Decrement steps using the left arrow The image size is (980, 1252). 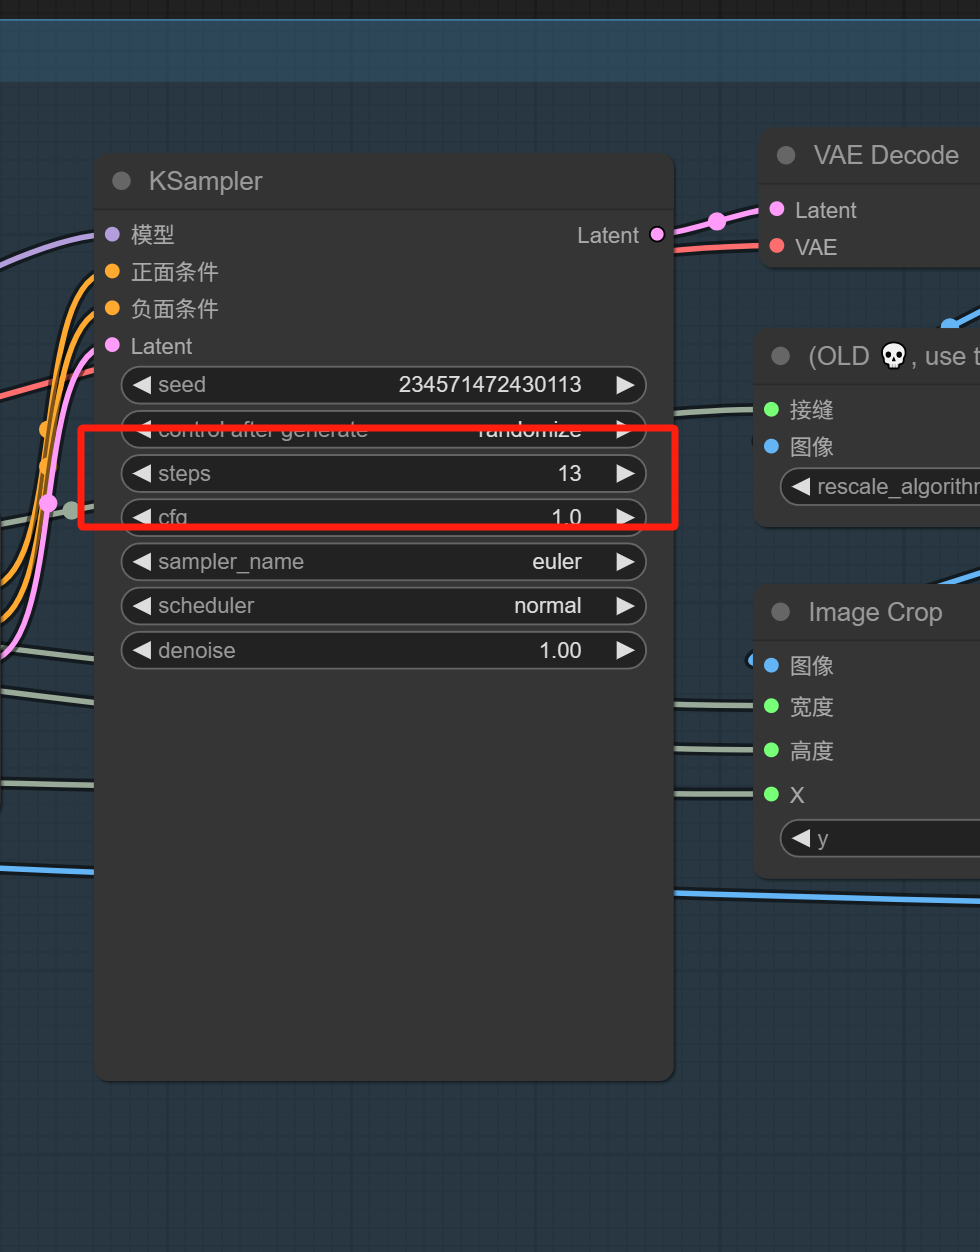(142, 473)
